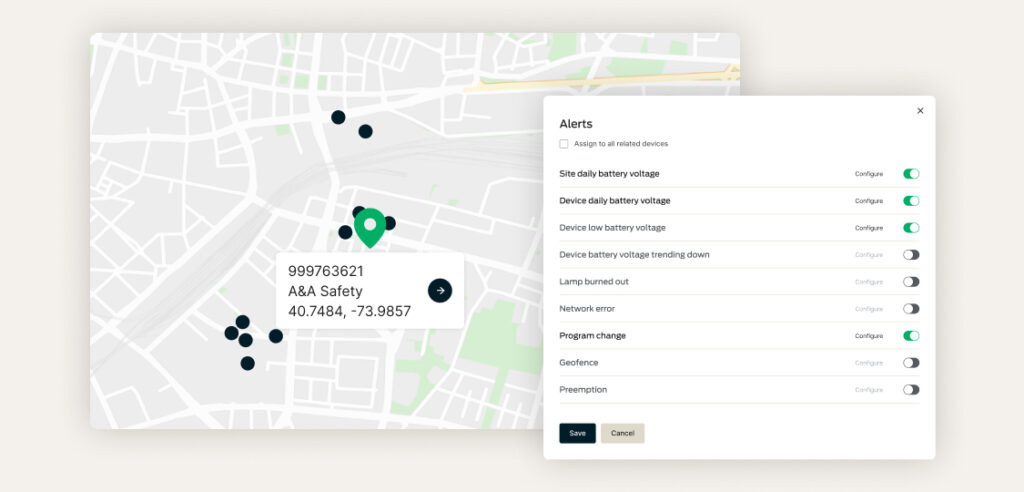Open Configure link for Program change
This screenshot has width=1024, height=492.
coord(869,336)
